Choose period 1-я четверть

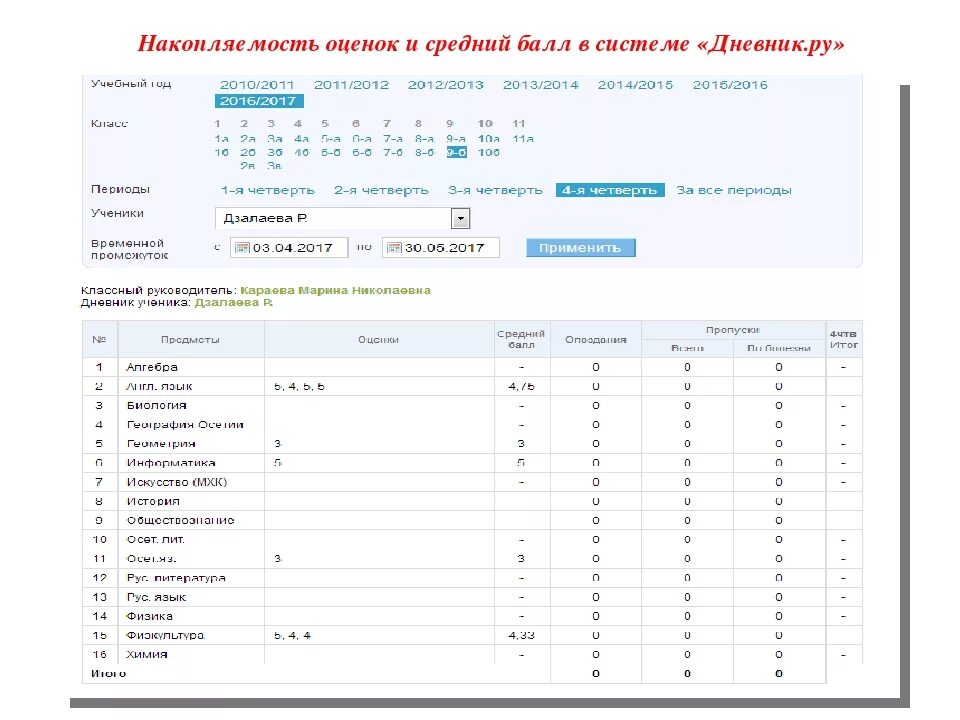click(268, 190)
